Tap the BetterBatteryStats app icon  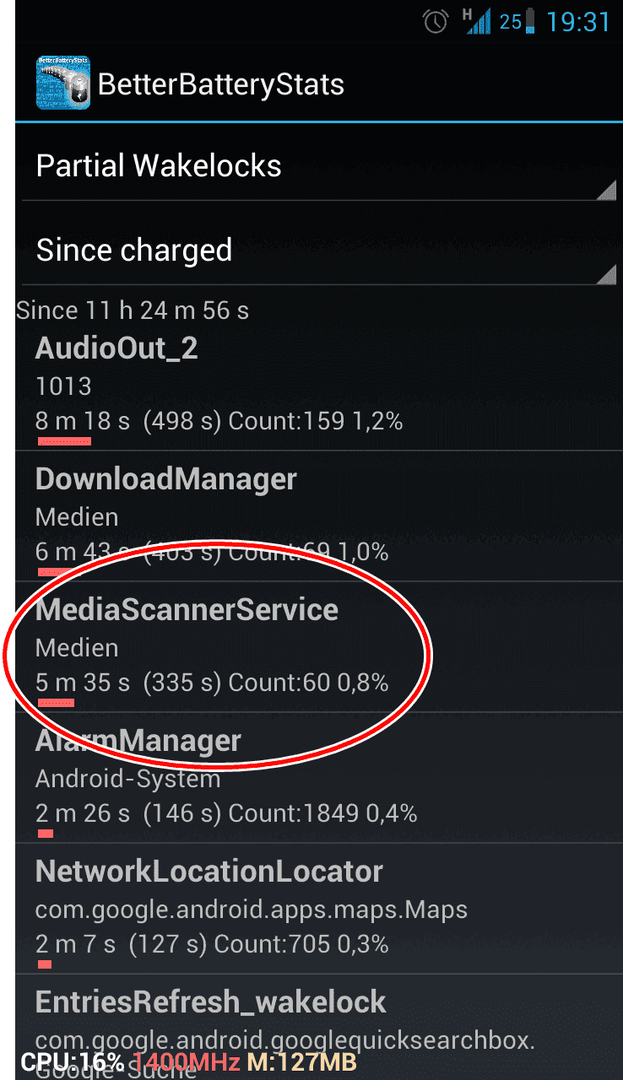(63, 83)
